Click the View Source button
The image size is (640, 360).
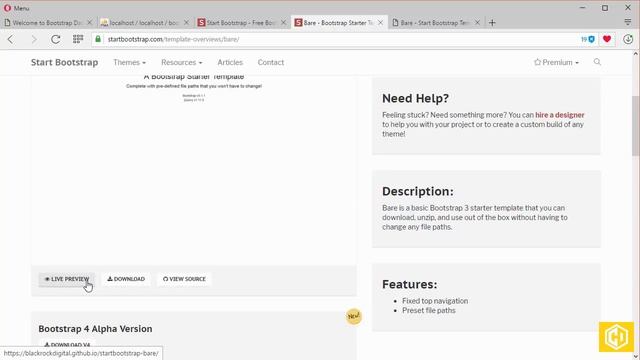[184, 279]
